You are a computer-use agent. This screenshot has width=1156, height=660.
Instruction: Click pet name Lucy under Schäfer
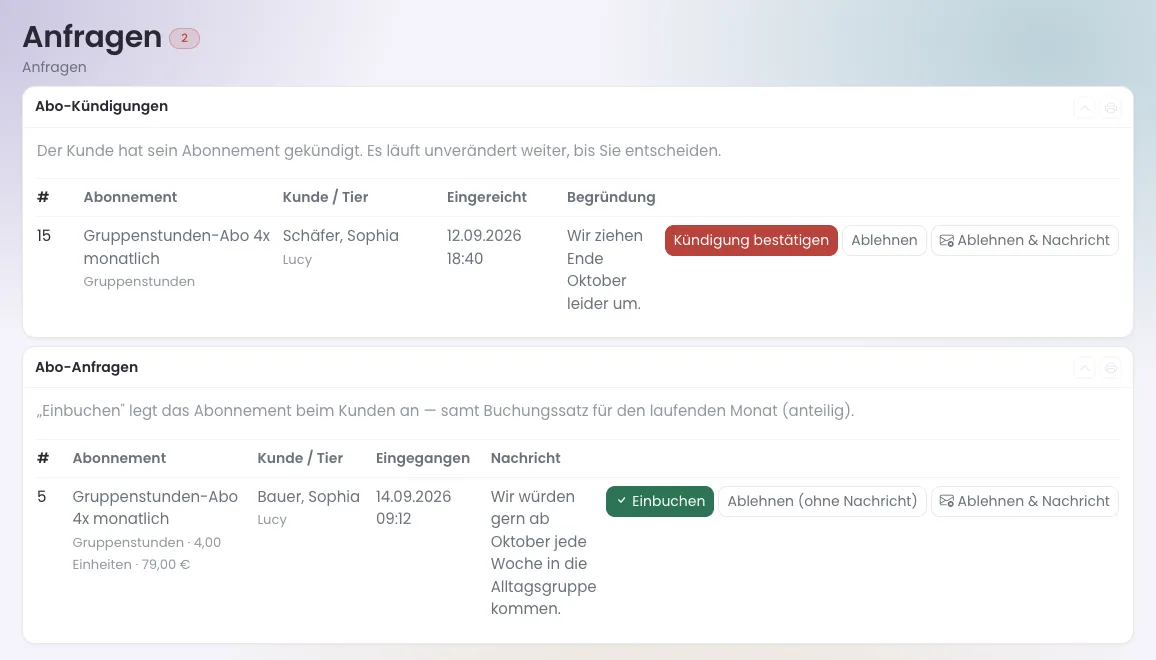(297, 260)
